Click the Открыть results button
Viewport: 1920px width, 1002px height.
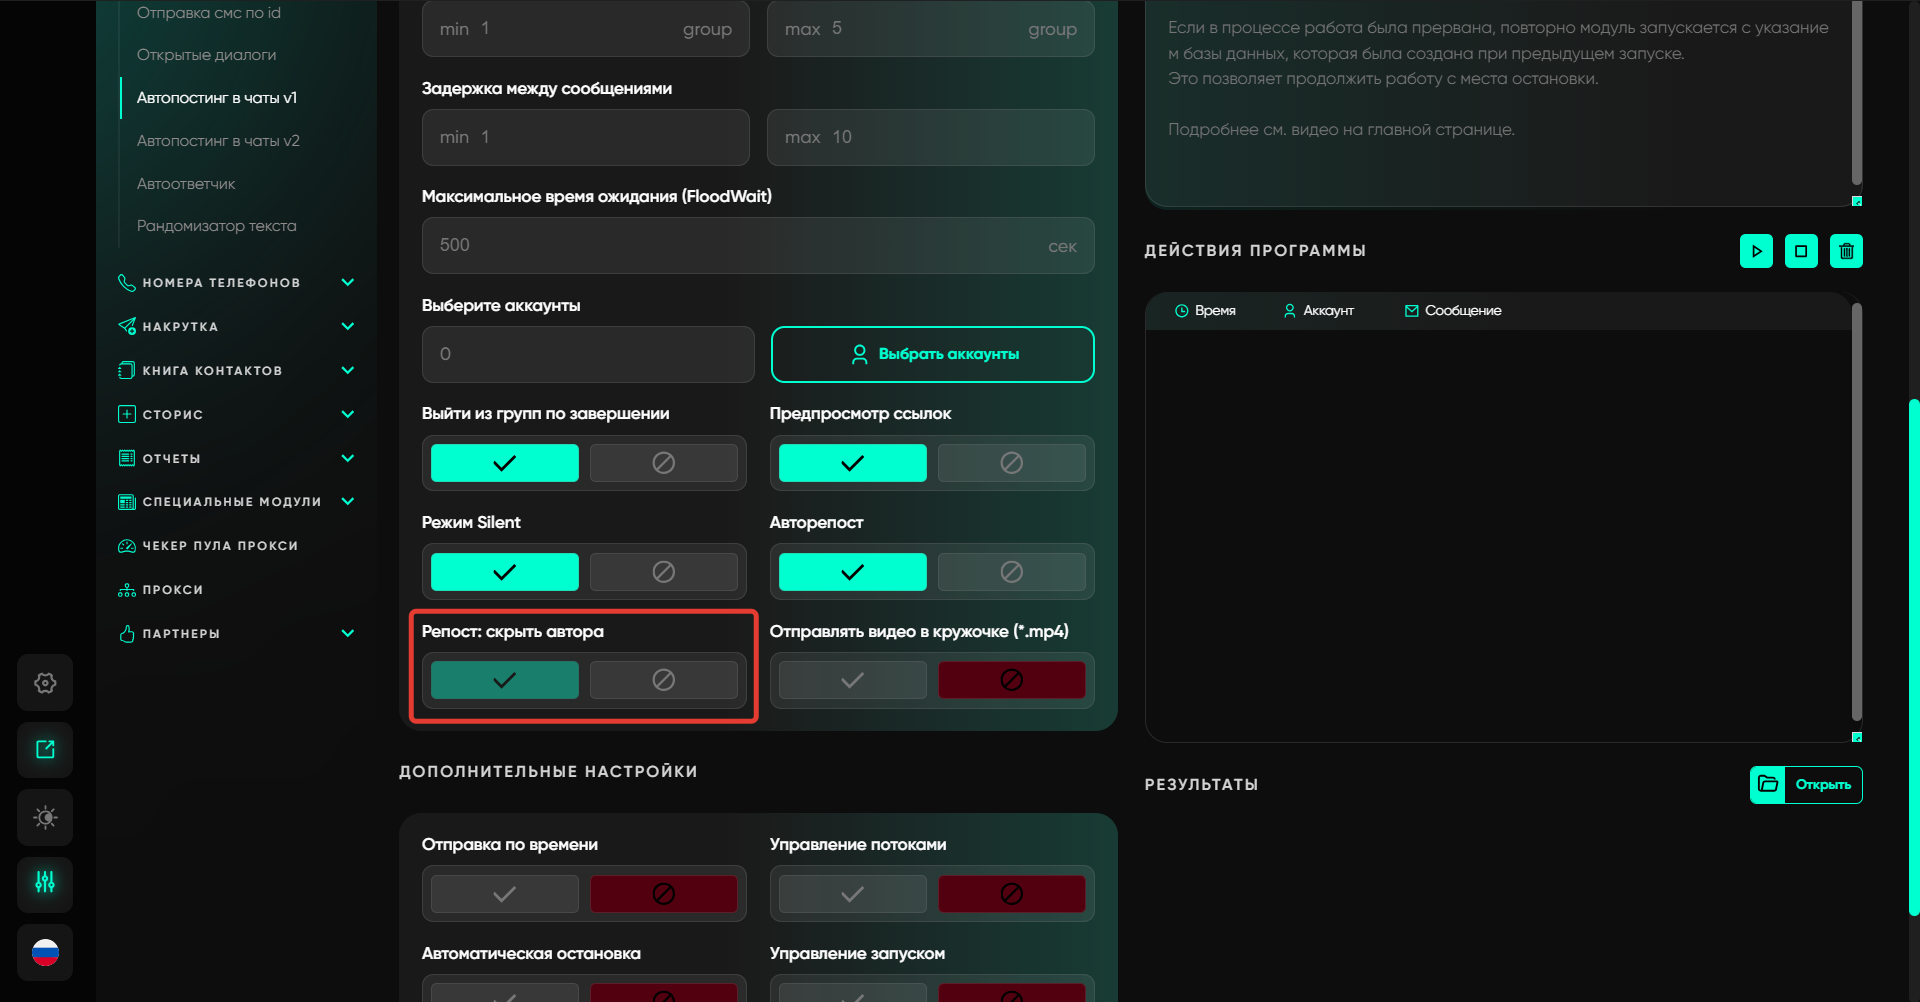tap(1806, 785)
